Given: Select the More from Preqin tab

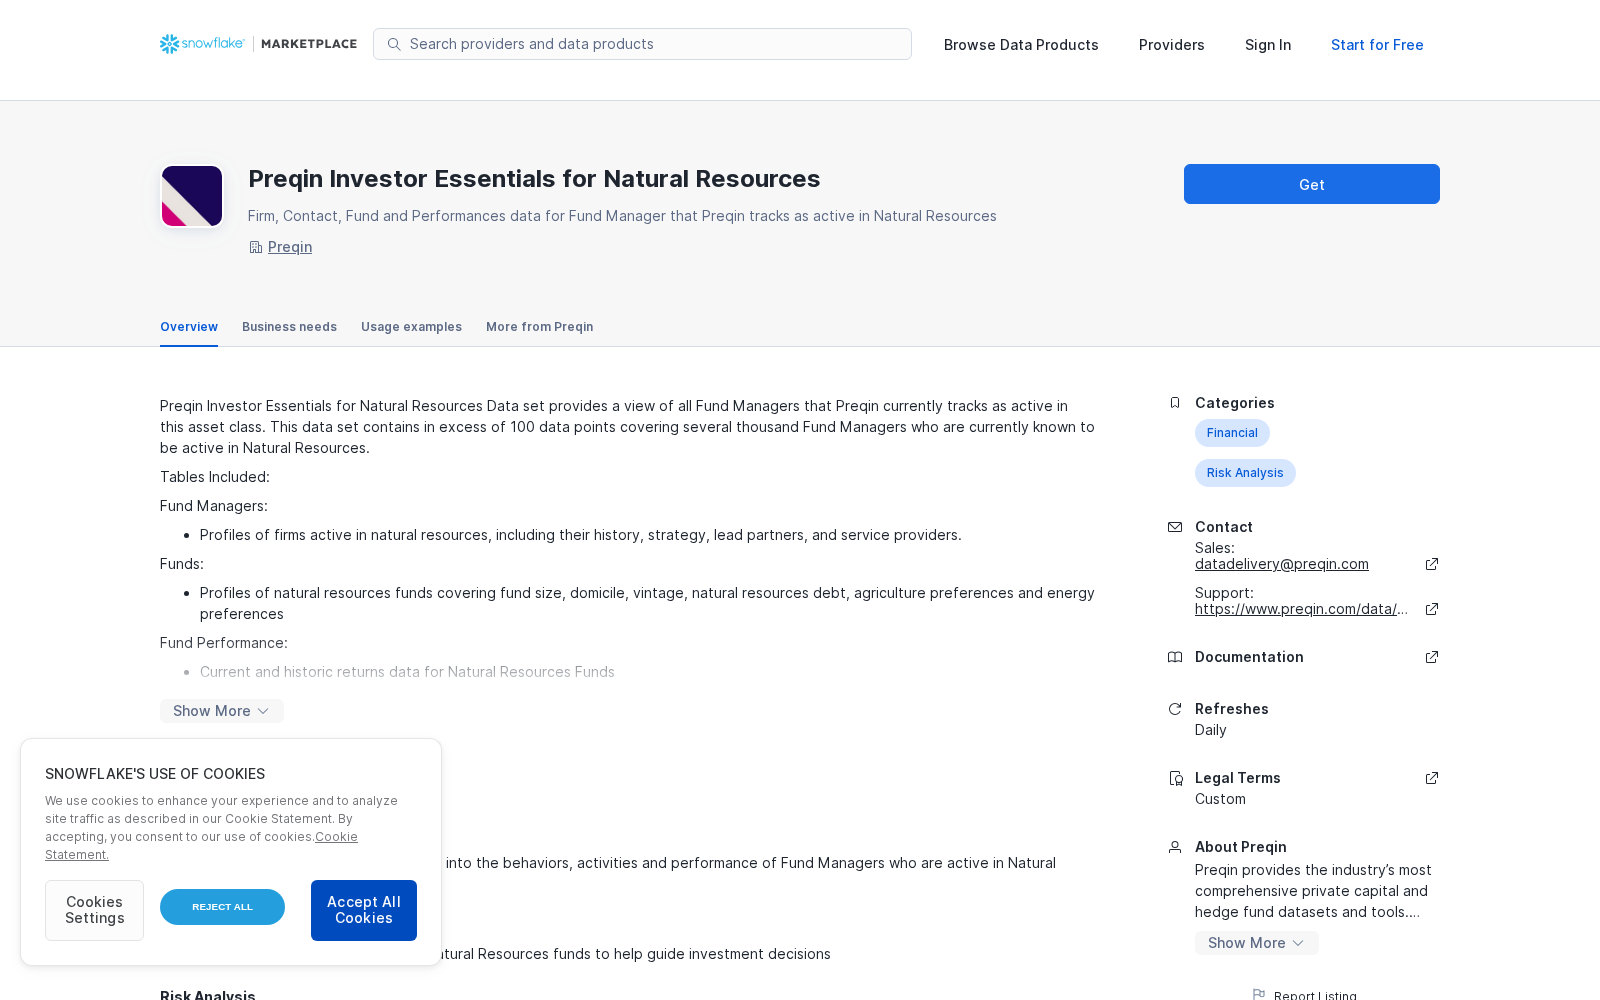Looking at the screenshot, I should coord(539,327).
